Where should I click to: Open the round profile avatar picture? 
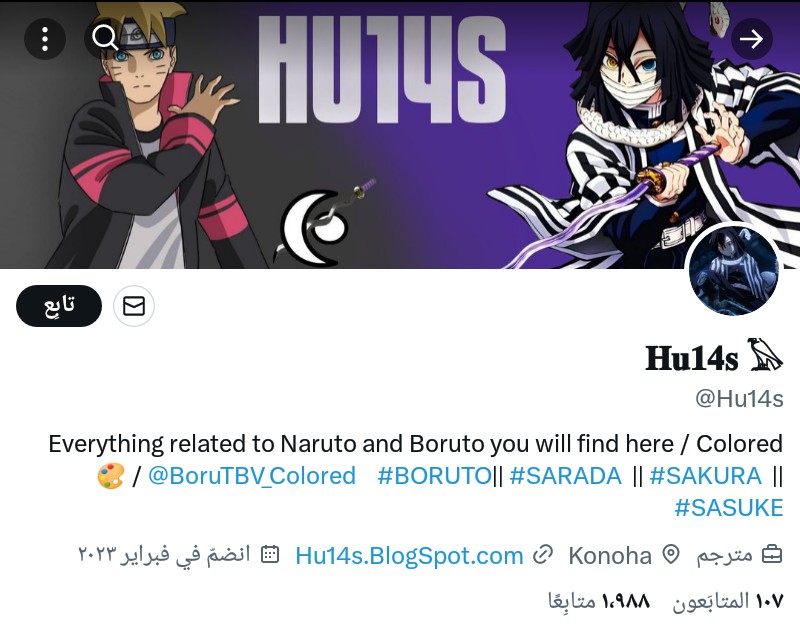pos(733,271)
